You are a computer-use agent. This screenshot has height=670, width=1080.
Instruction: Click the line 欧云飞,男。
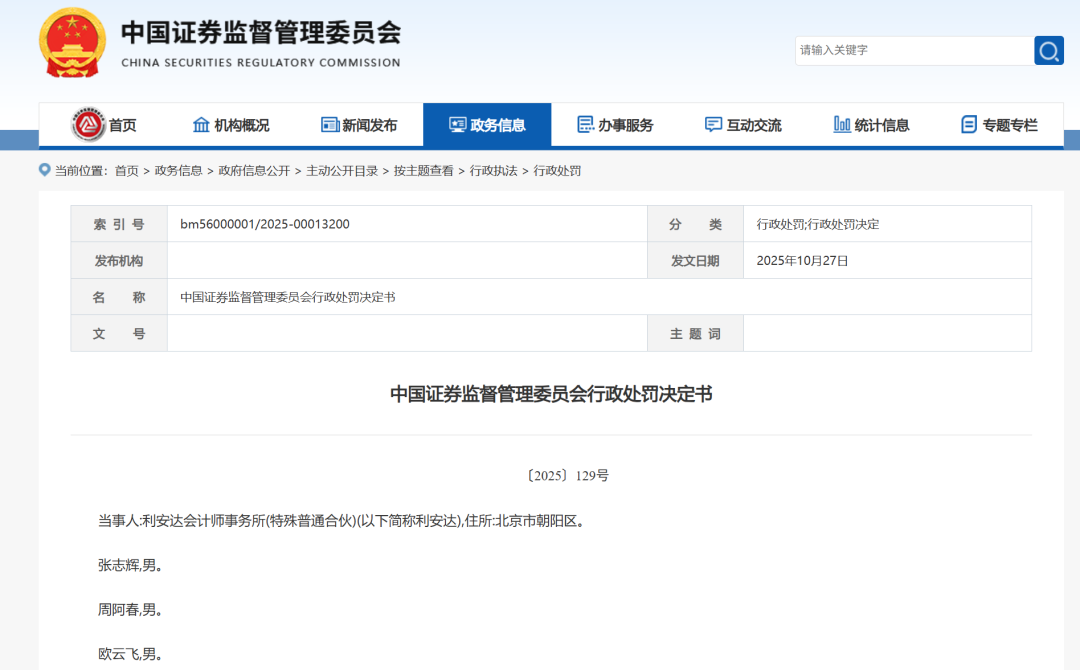coord(130,654)
